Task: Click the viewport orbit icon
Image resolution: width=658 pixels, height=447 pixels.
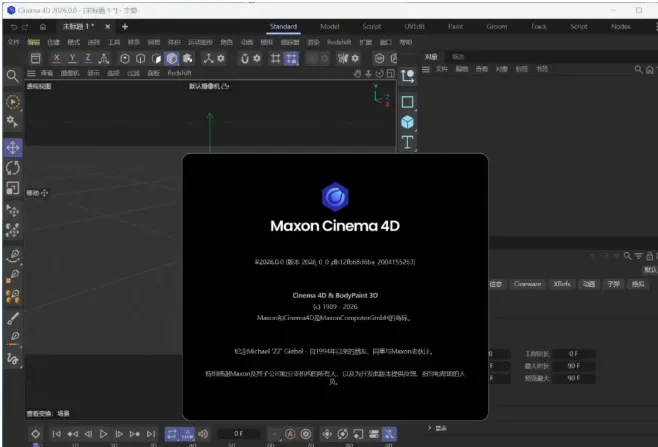Action: tap(379, 73)
